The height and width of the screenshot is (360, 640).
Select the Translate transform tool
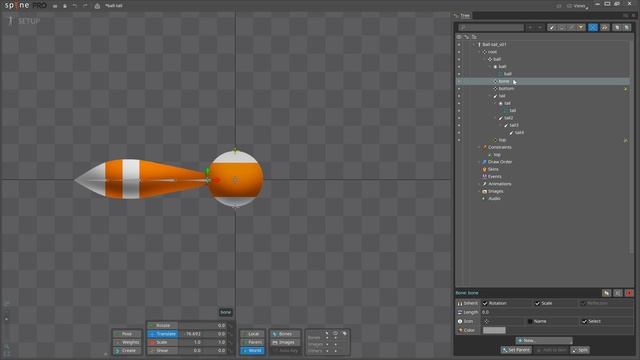[x=162, y=334]
